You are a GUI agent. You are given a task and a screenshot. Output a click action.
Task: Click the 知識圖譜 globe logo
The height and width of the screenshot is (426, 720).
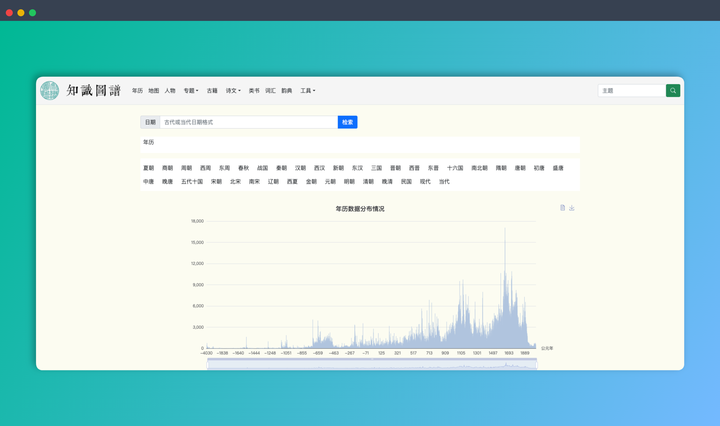click(49, 90)
